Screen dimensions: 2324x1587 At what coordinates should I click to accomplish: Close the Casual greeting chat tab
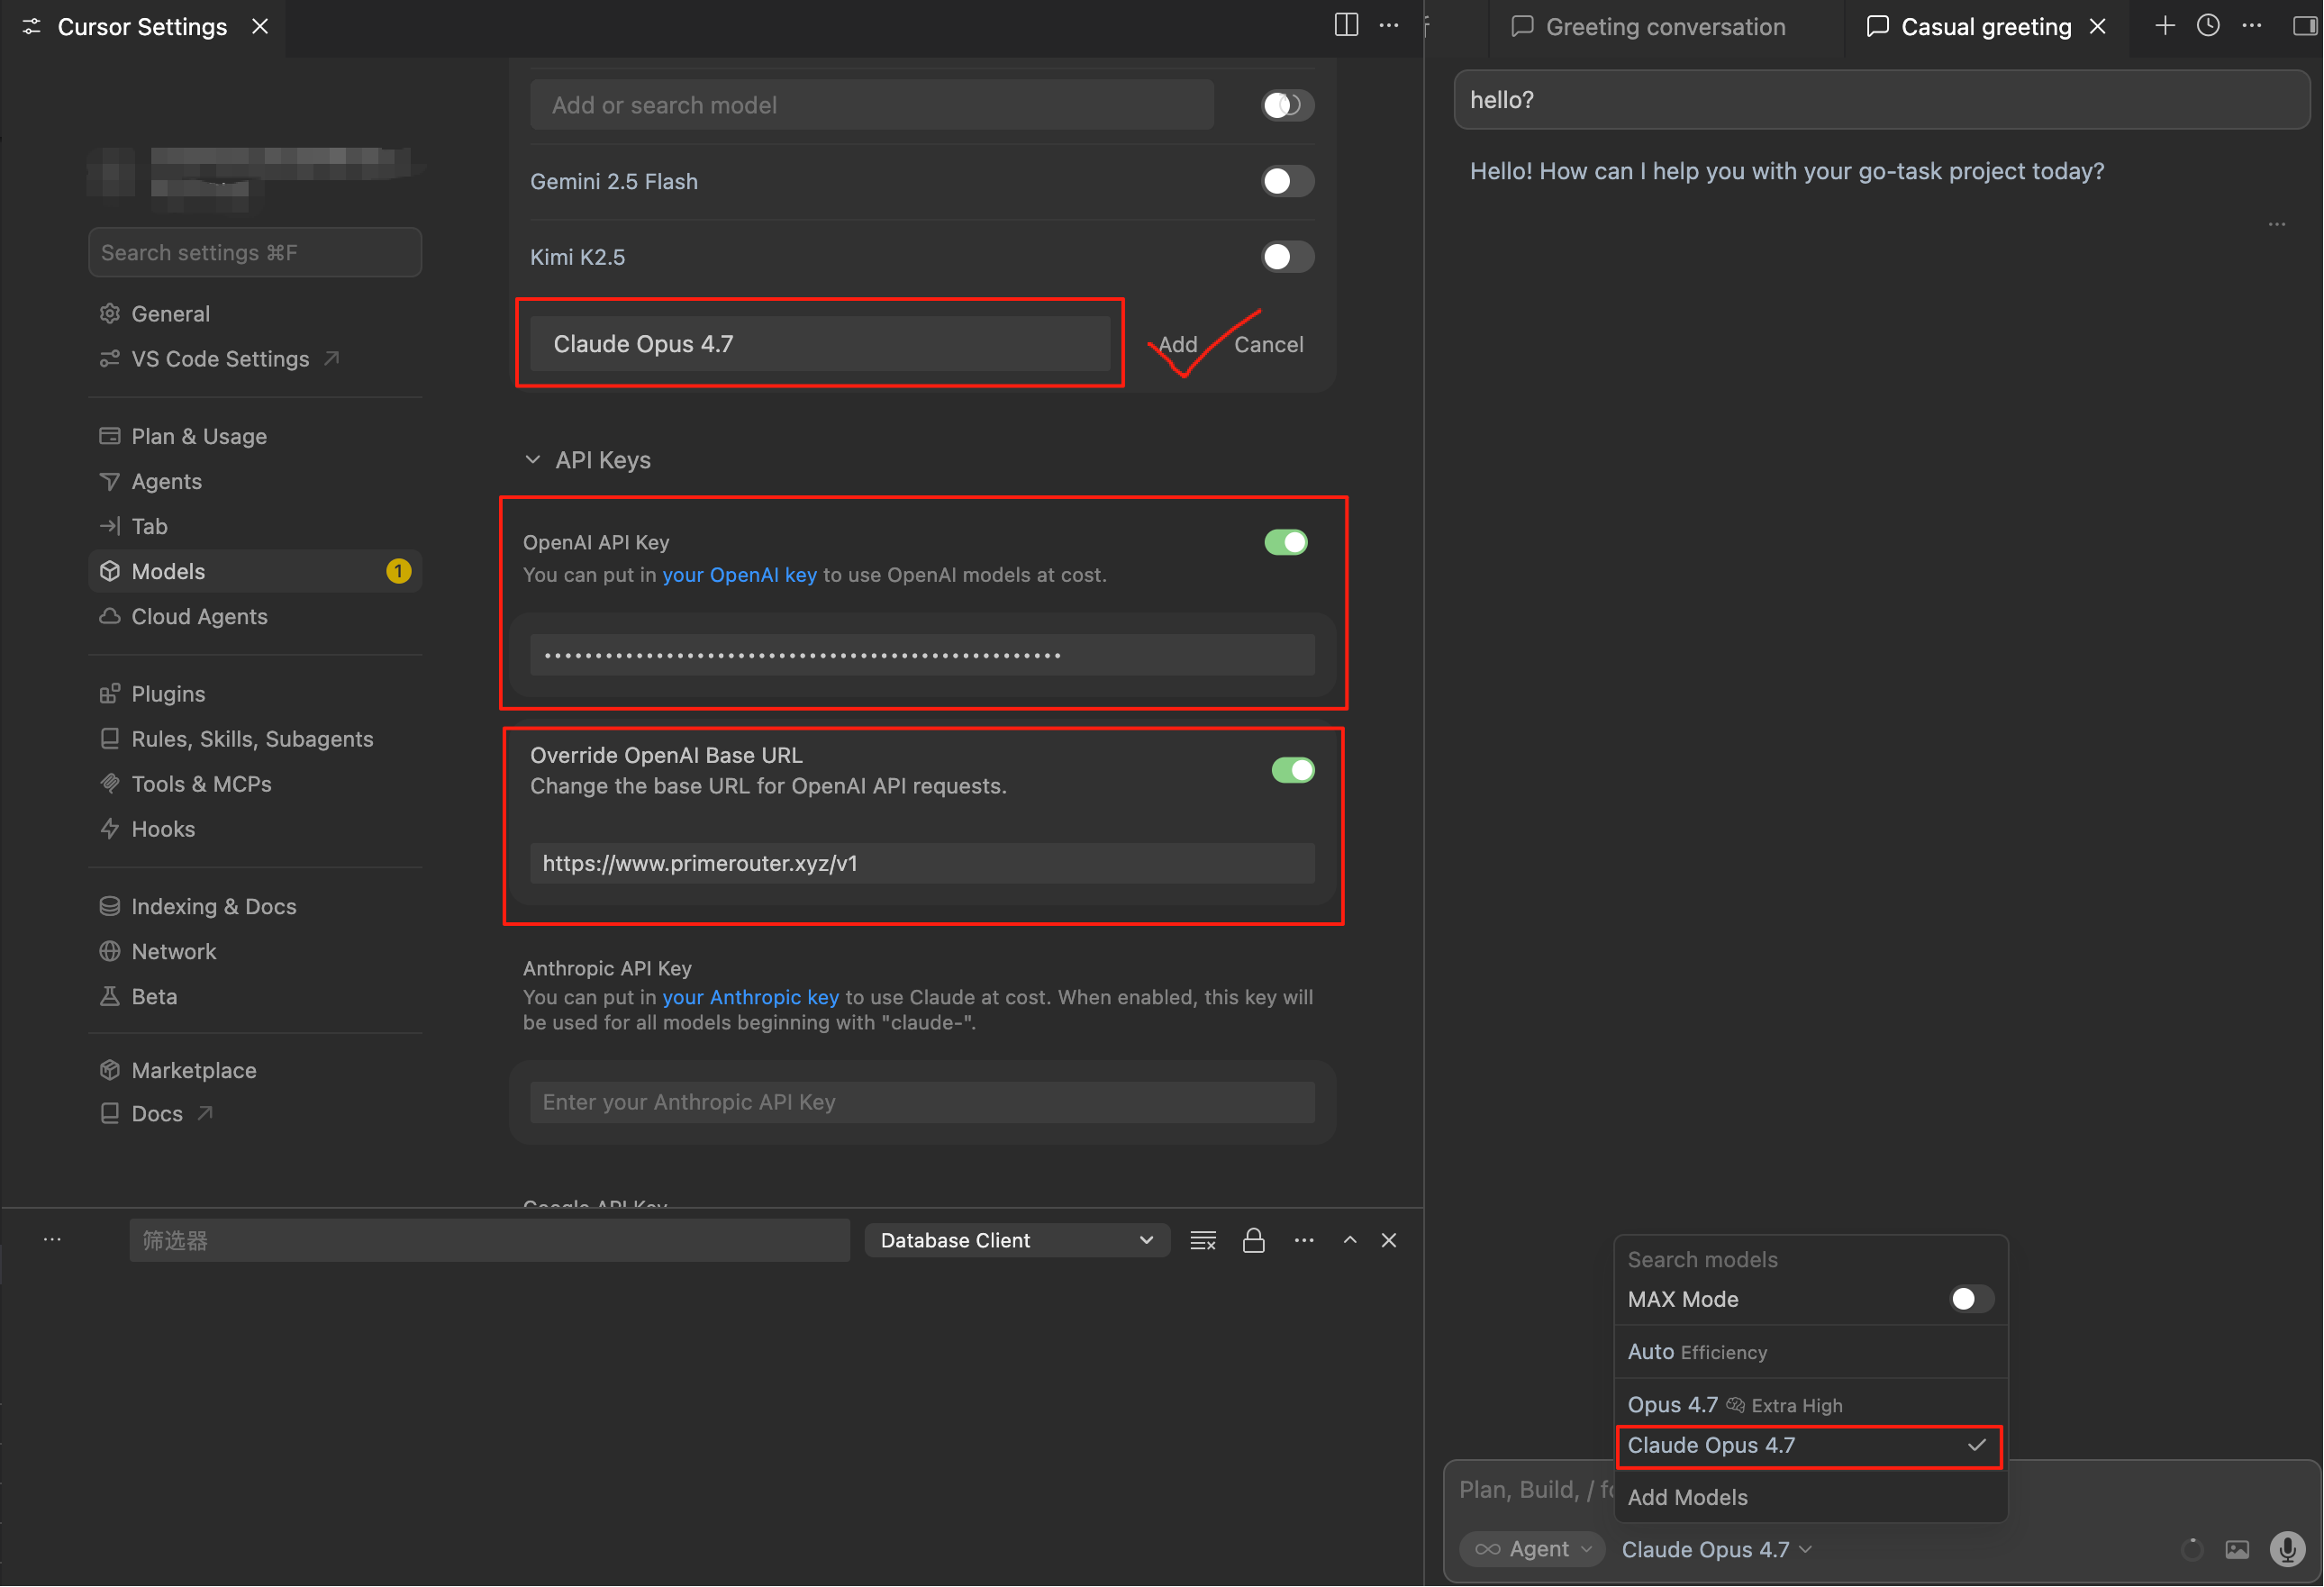click(x=2098, y=26)
